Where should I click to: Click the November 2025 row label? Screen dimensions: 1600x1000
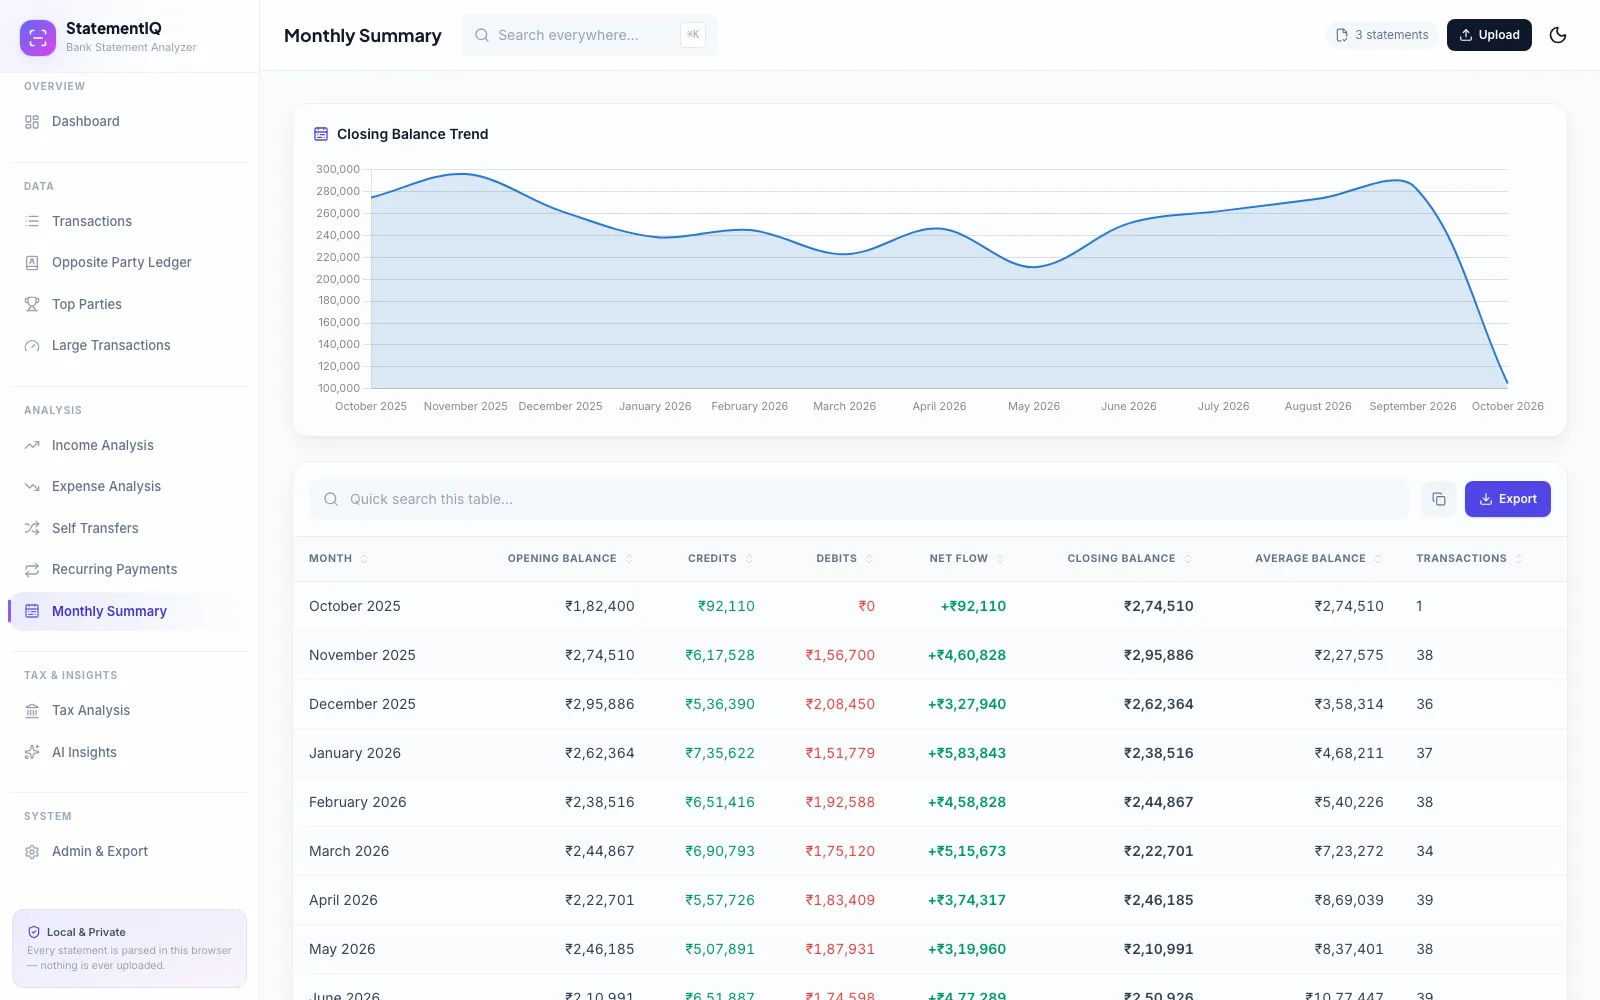pyautogui.click(x=362, y=655)
